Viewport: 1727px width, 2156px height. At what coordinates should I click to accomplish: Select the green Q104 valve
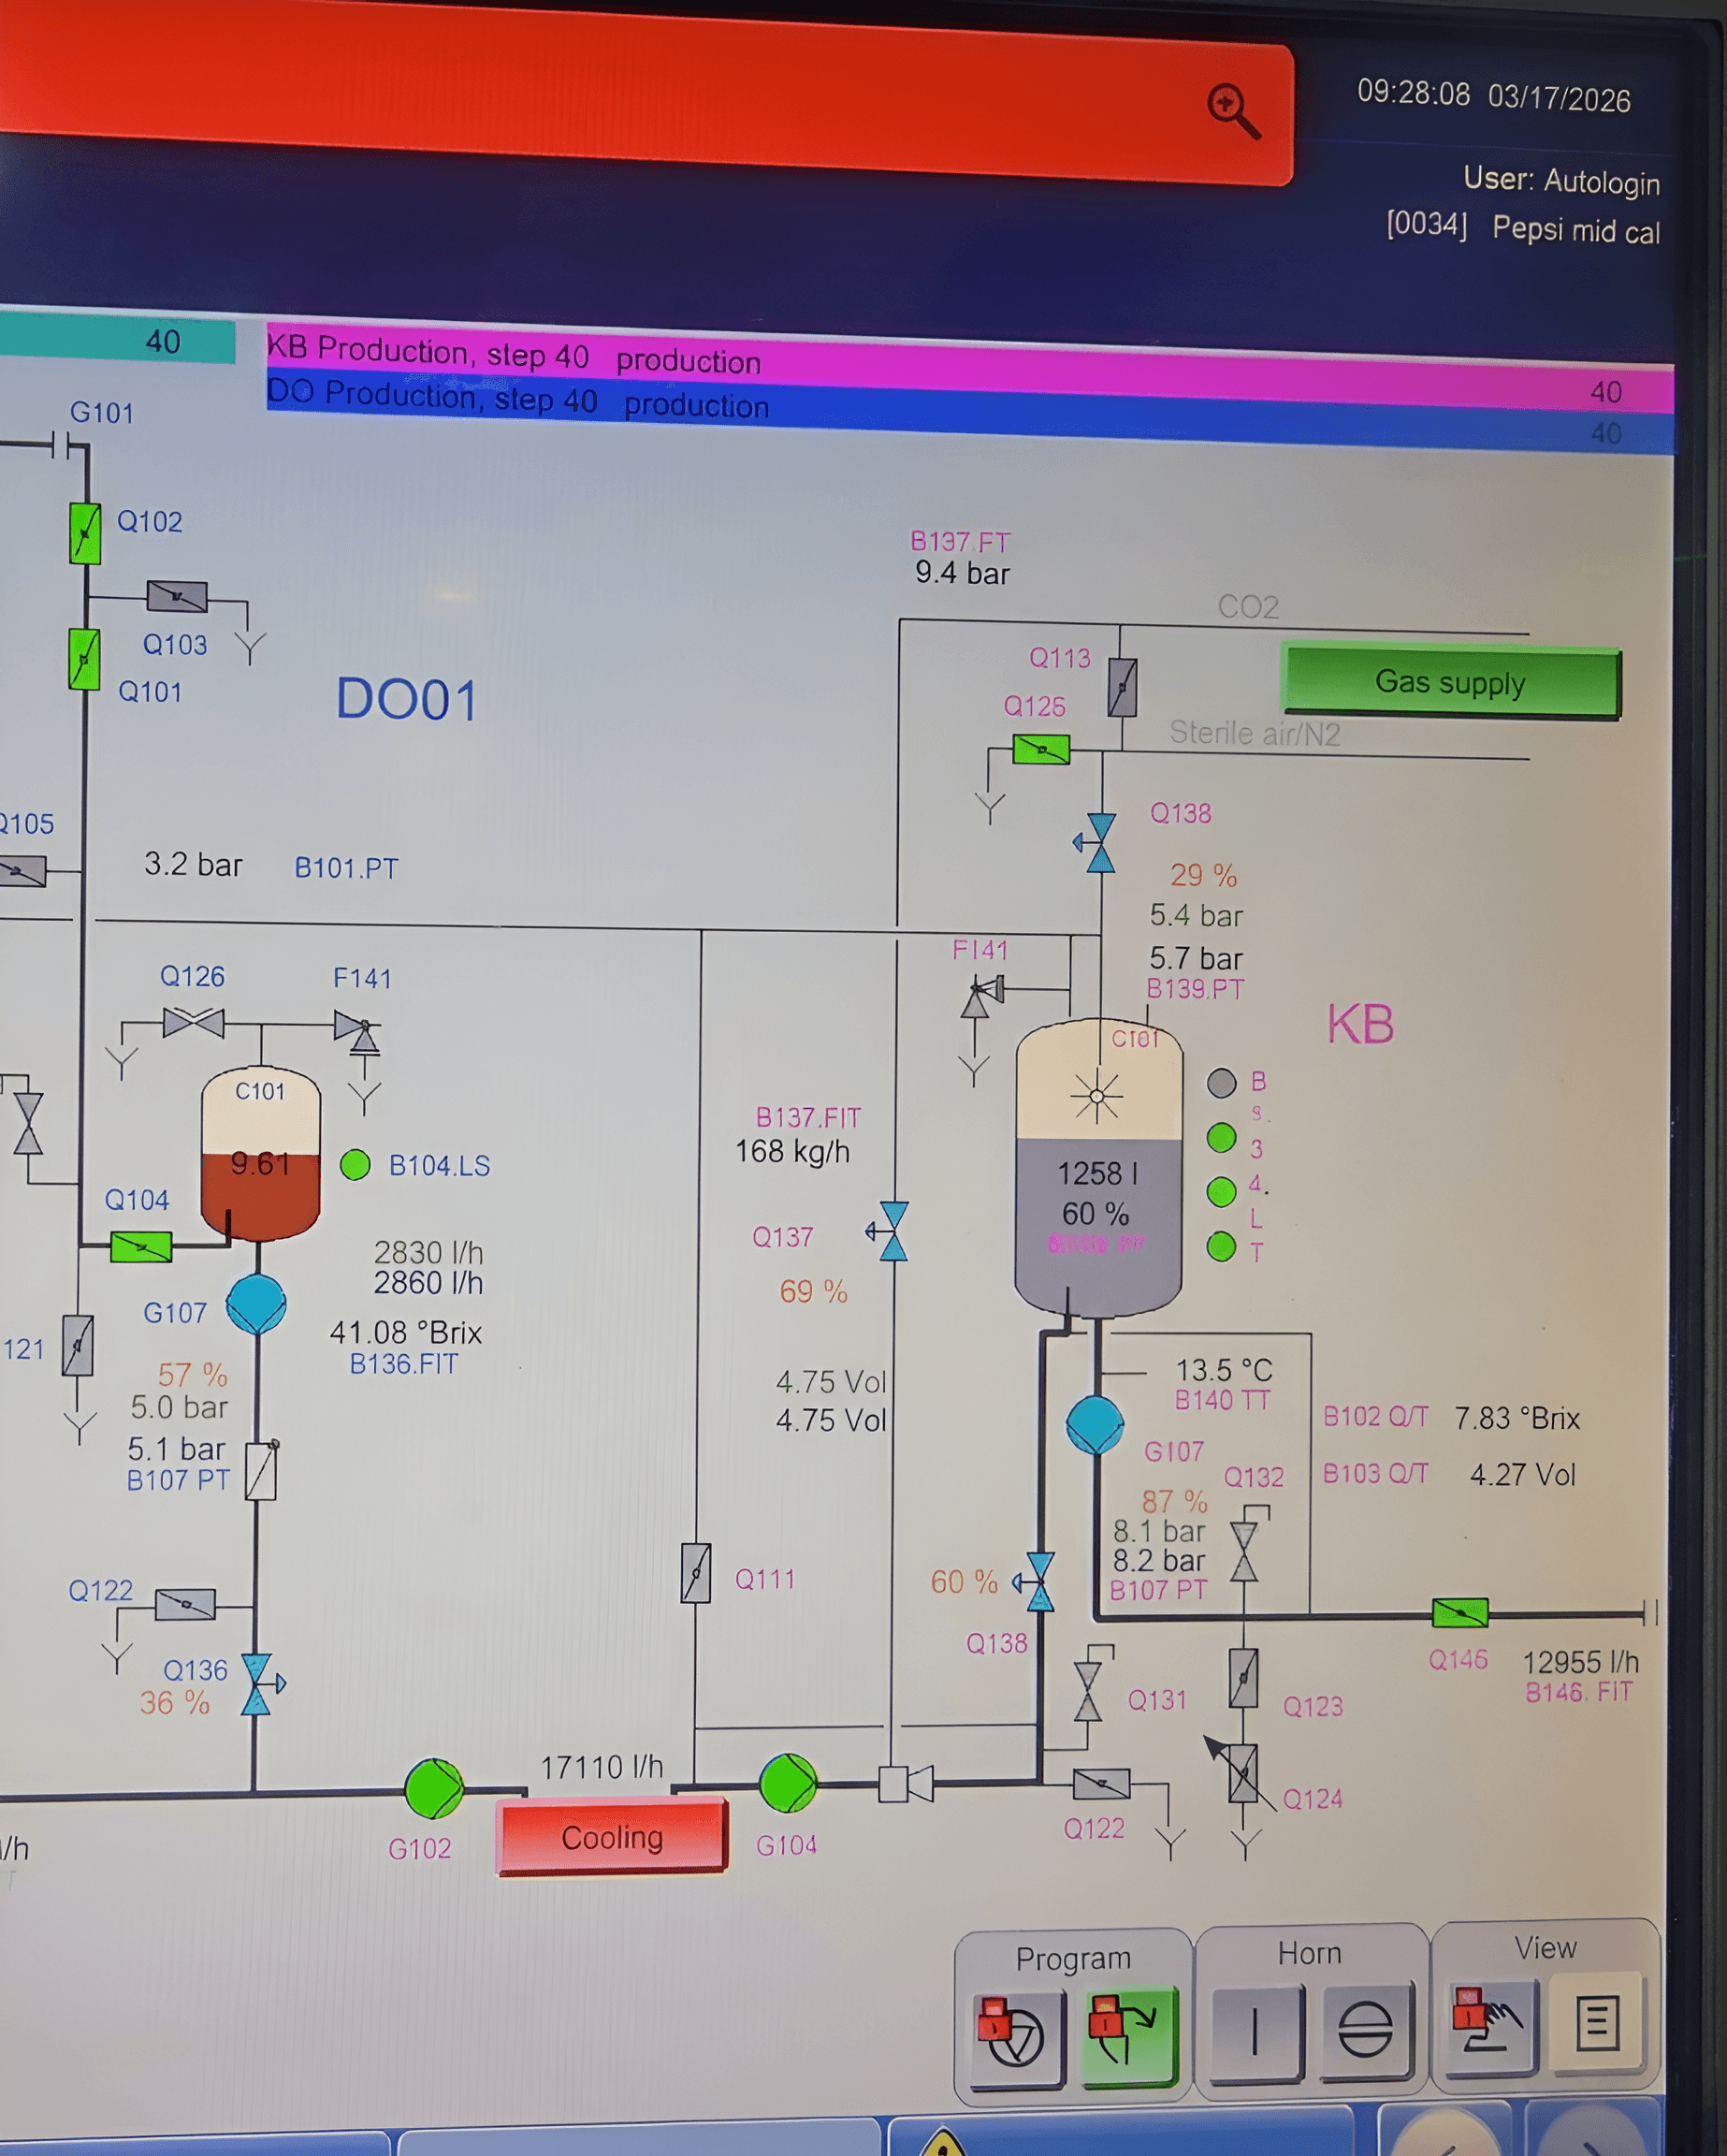[x=141, y=1247]
